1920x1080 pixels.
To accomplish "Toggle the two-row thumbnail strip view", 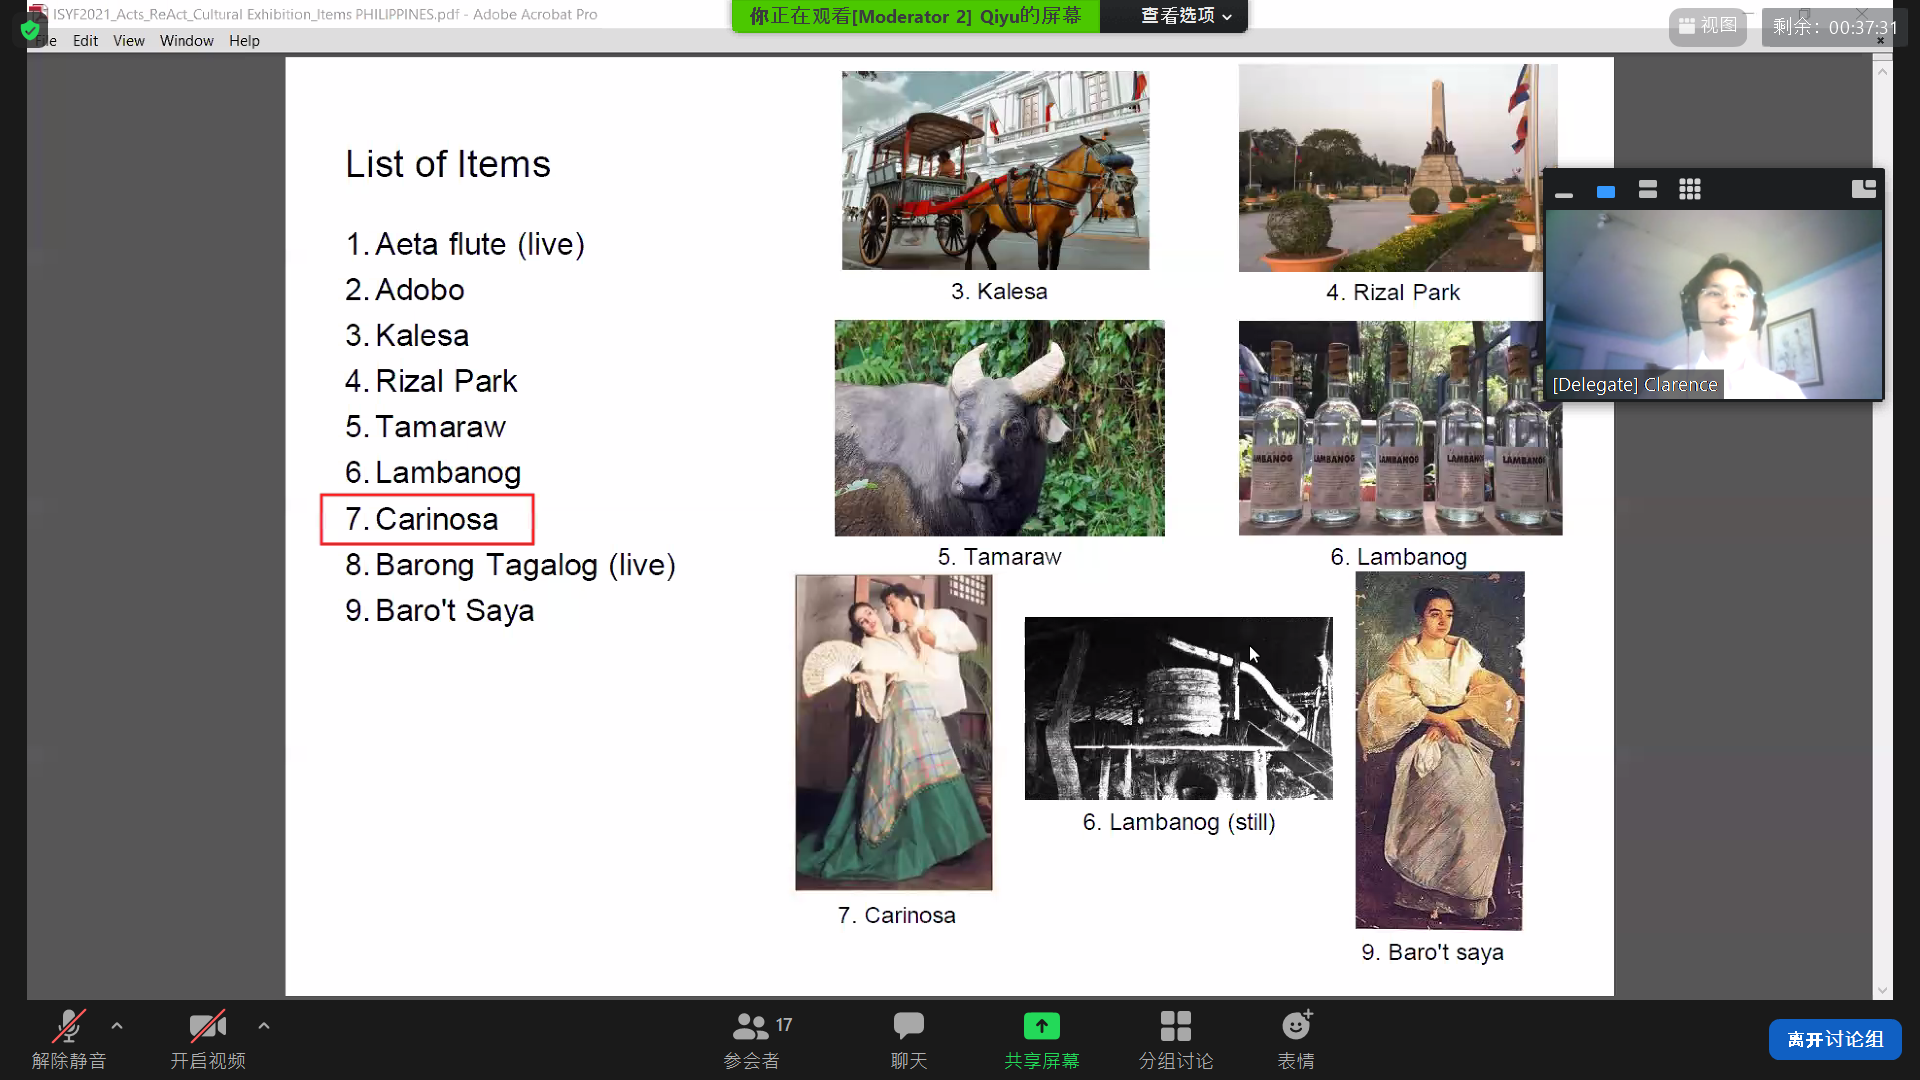I will 1648,190.
